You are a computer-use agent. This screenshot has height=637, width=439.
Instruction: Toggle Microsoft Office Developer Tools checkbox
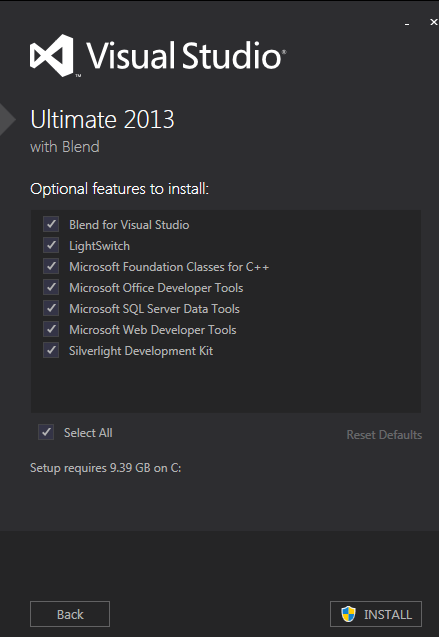(51, 288)
